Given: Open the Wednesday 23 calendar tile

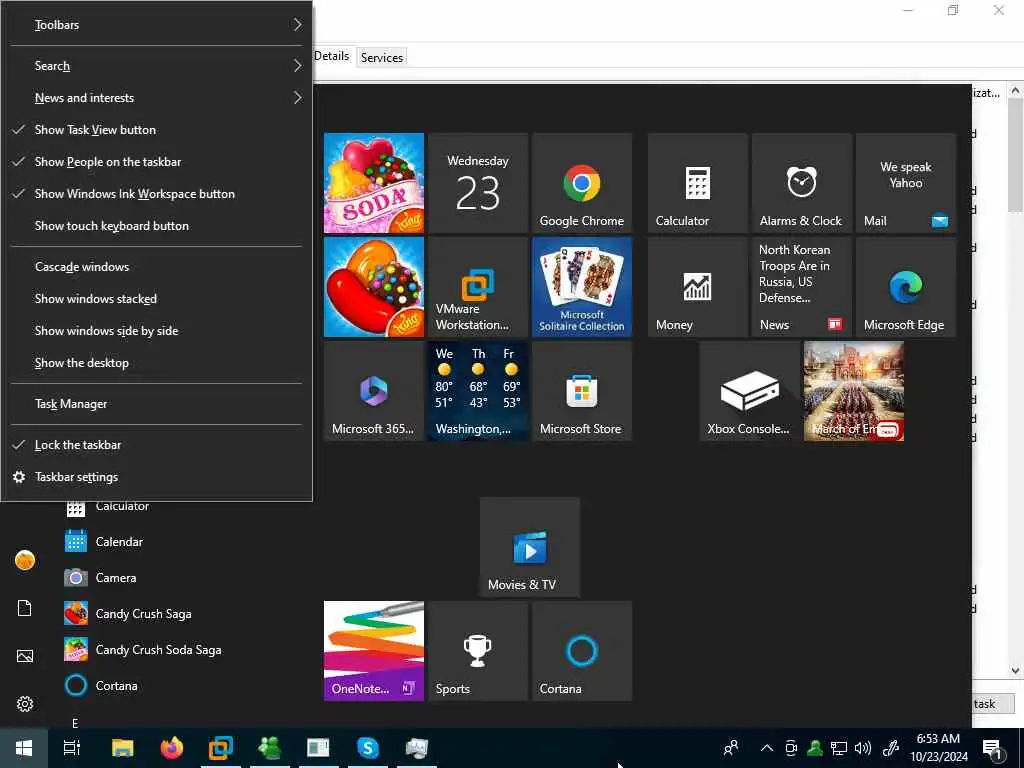Looking at the screenshot, I should (477, 183).
